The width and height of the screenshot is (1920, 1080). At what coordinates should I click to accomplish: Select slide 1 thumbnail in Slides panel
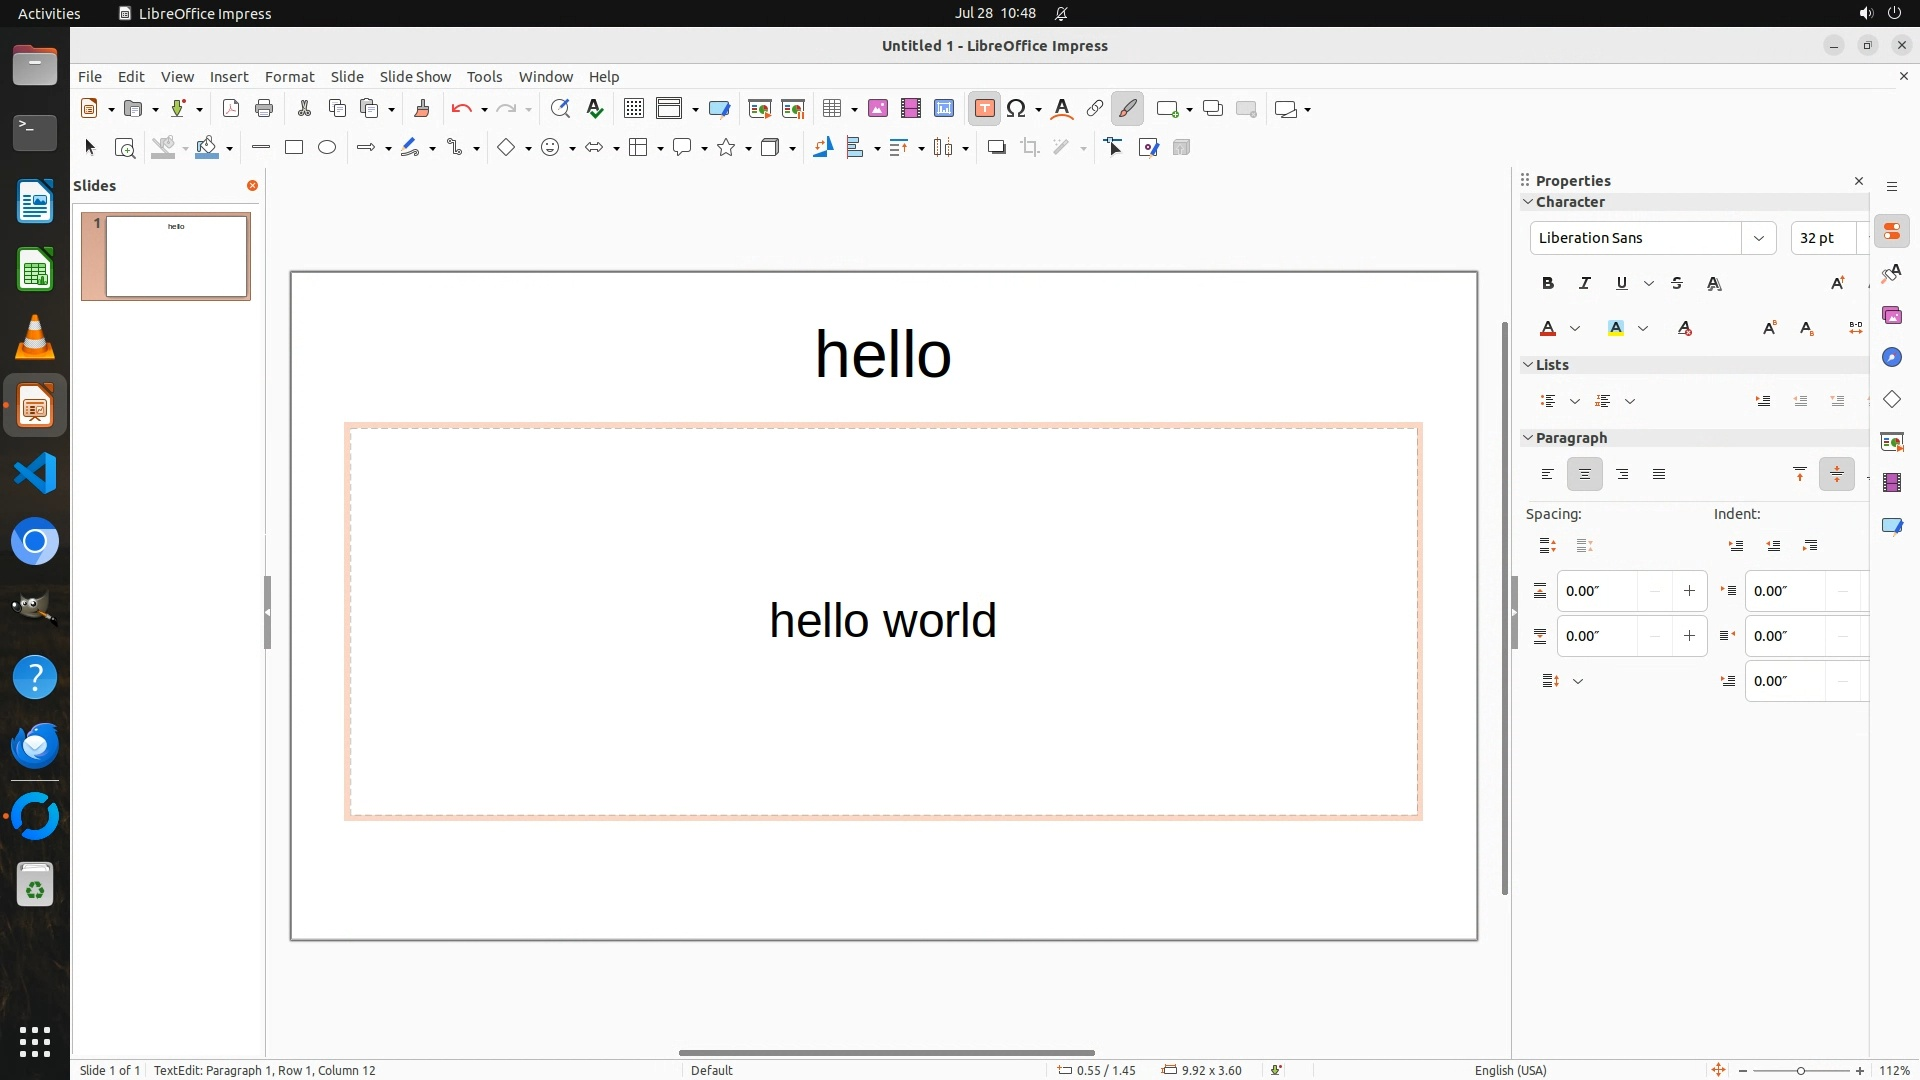coord(177,256)
